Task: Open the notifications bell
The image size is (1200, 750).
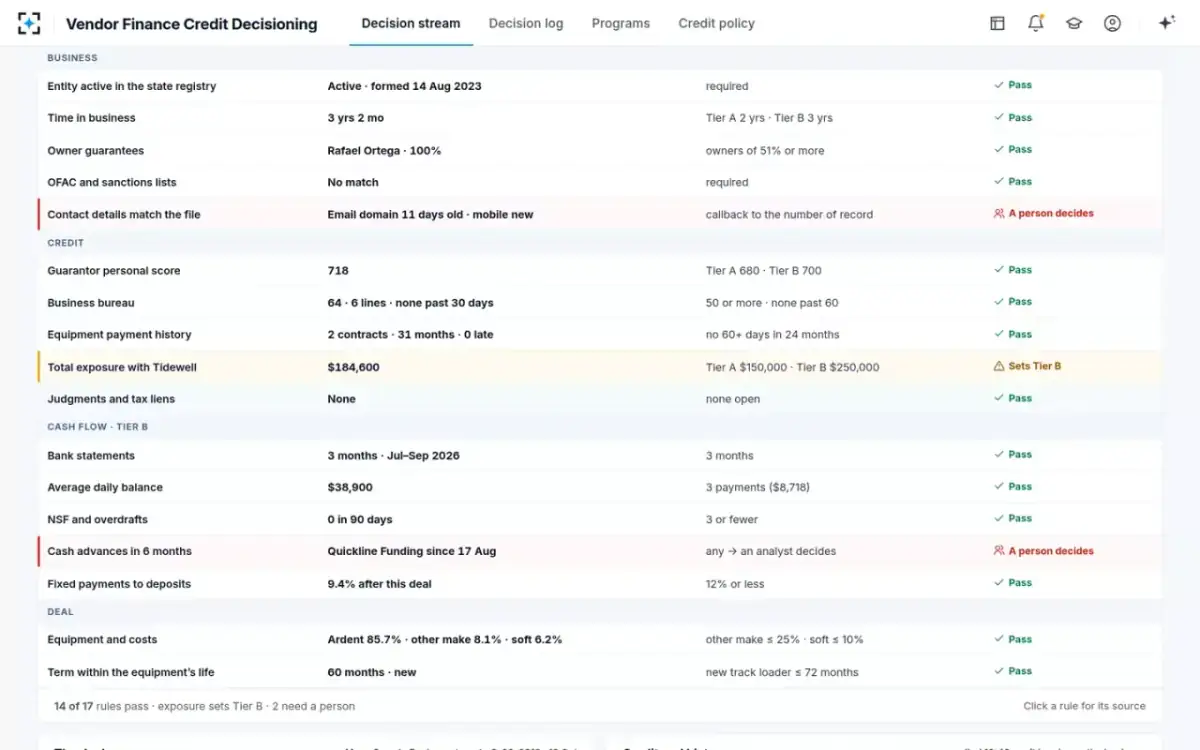Action: (1036, 23)
